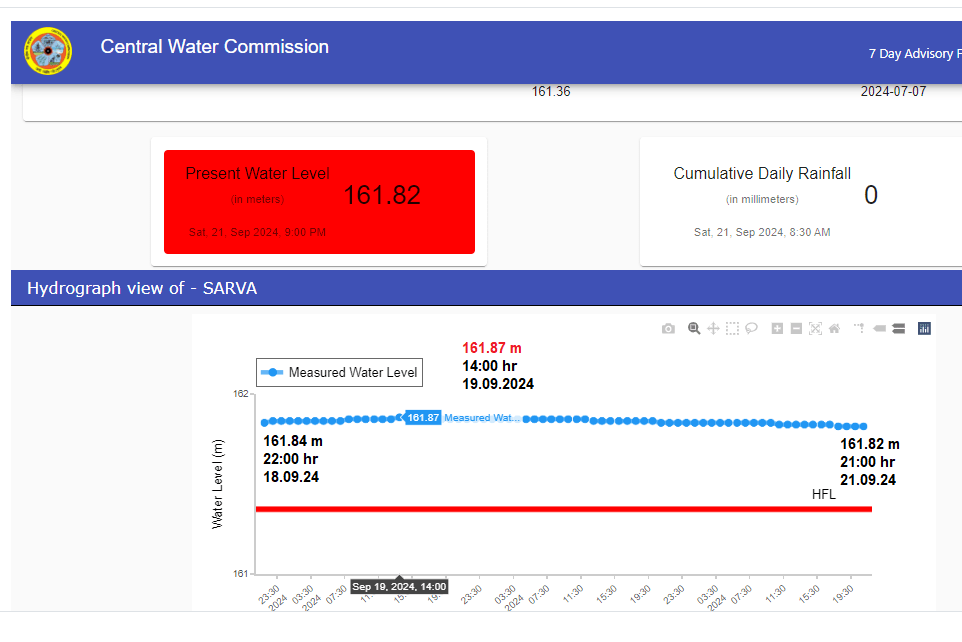Viewport: 962px width, 642px height.
Task: Toggle spike lines on the chart
Action: coord(859,329)
